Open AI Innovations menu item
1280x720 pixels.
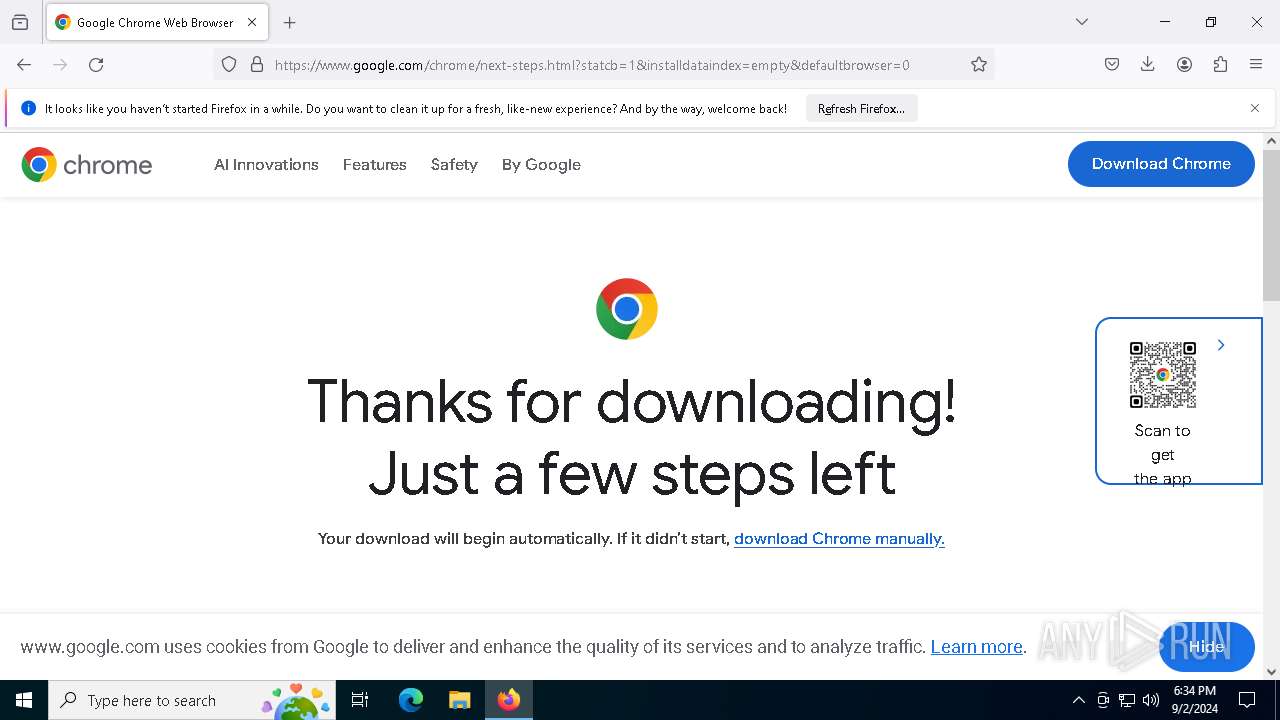pyautogui.click(x=266, y=165)
